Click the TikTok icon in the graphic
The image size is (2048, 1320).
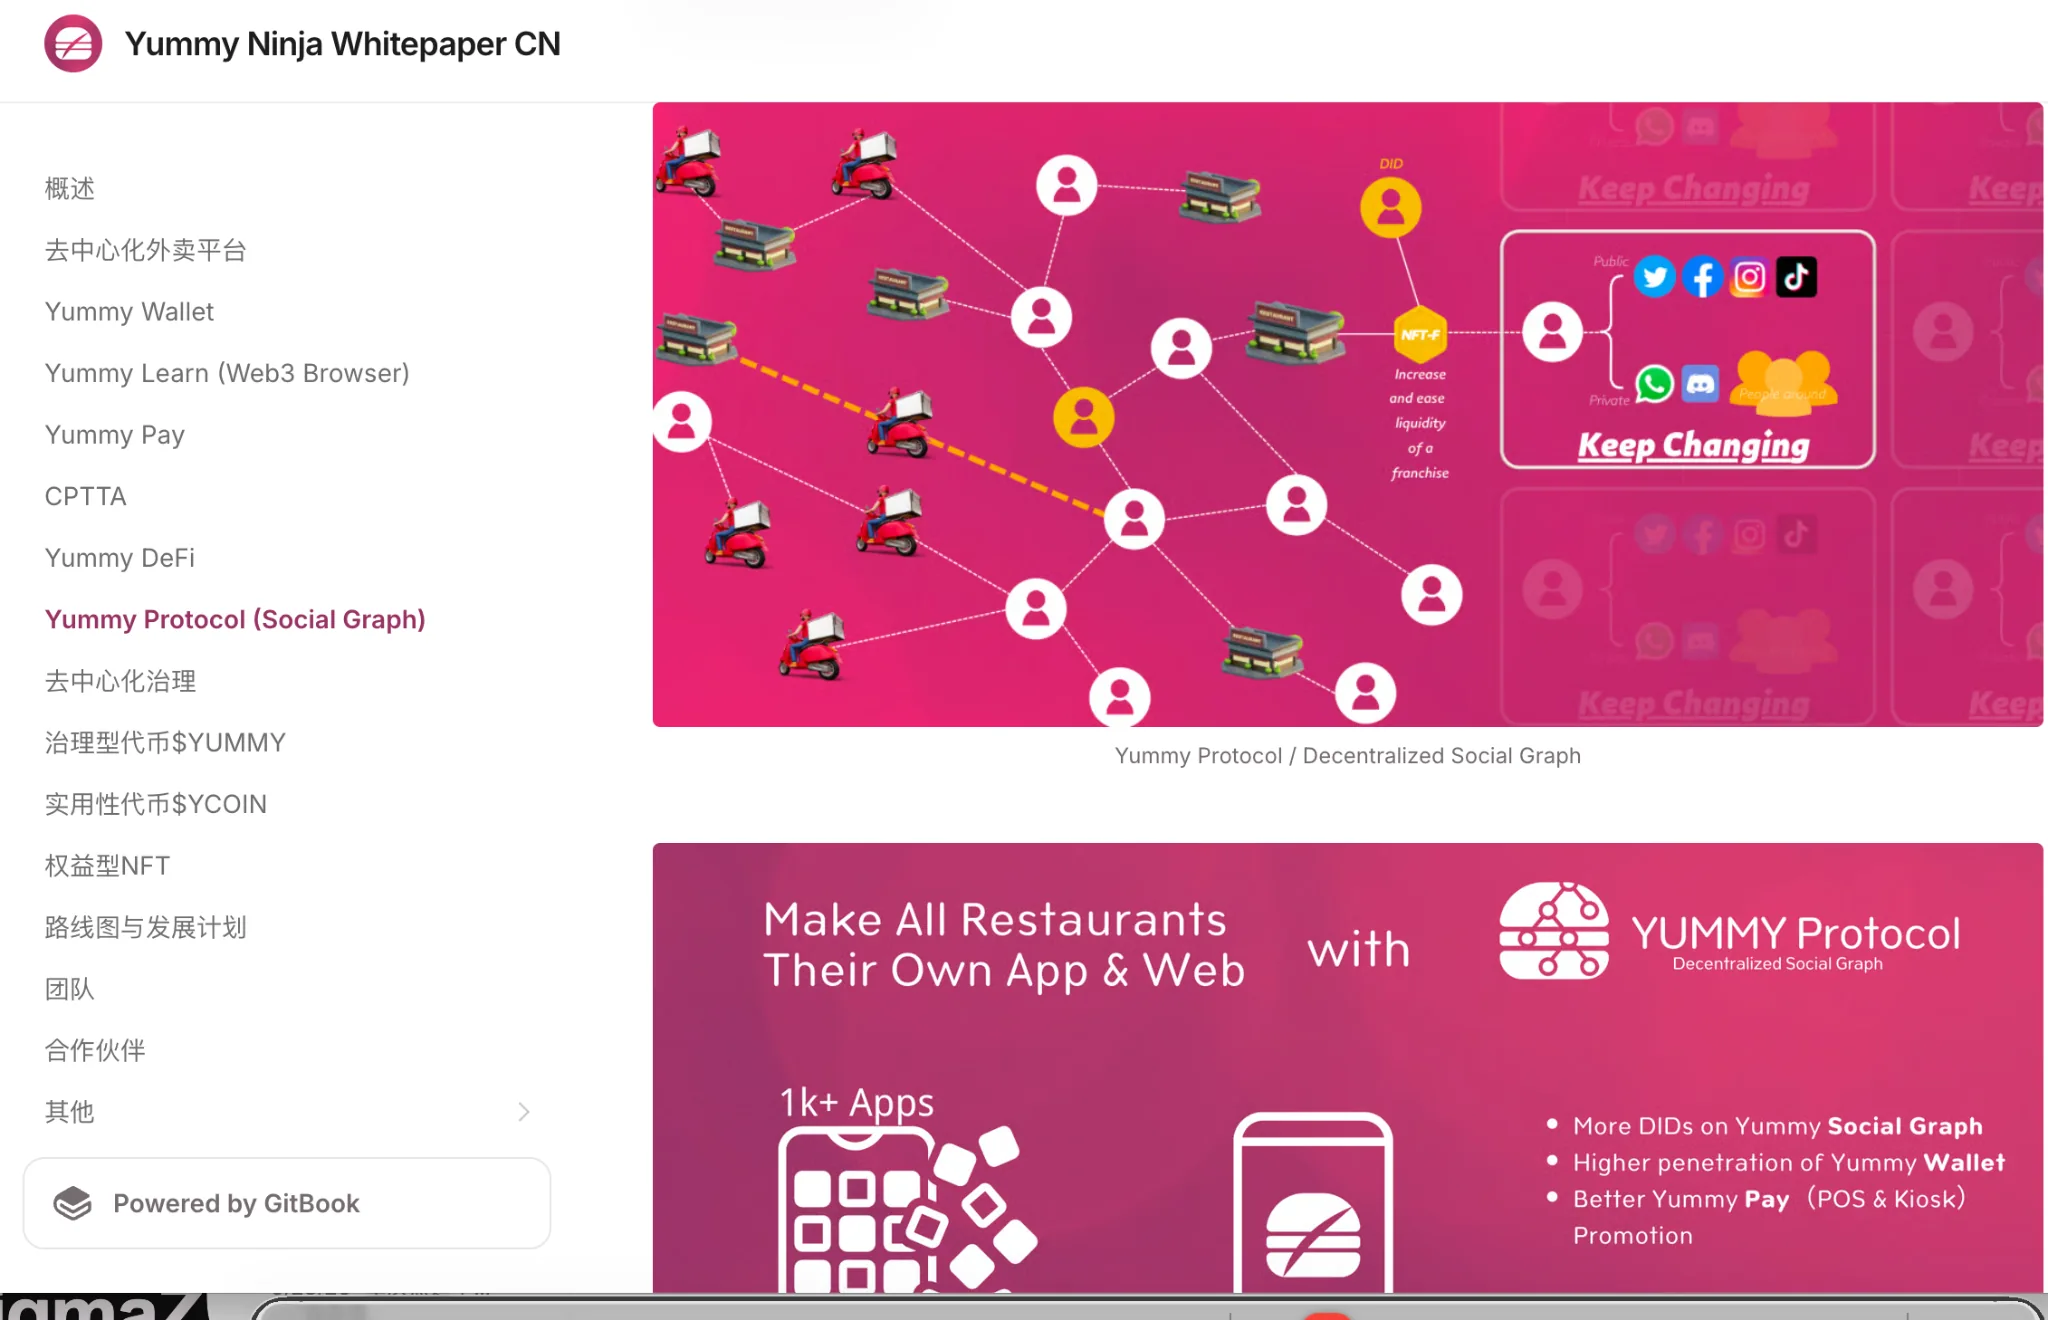1796,277
